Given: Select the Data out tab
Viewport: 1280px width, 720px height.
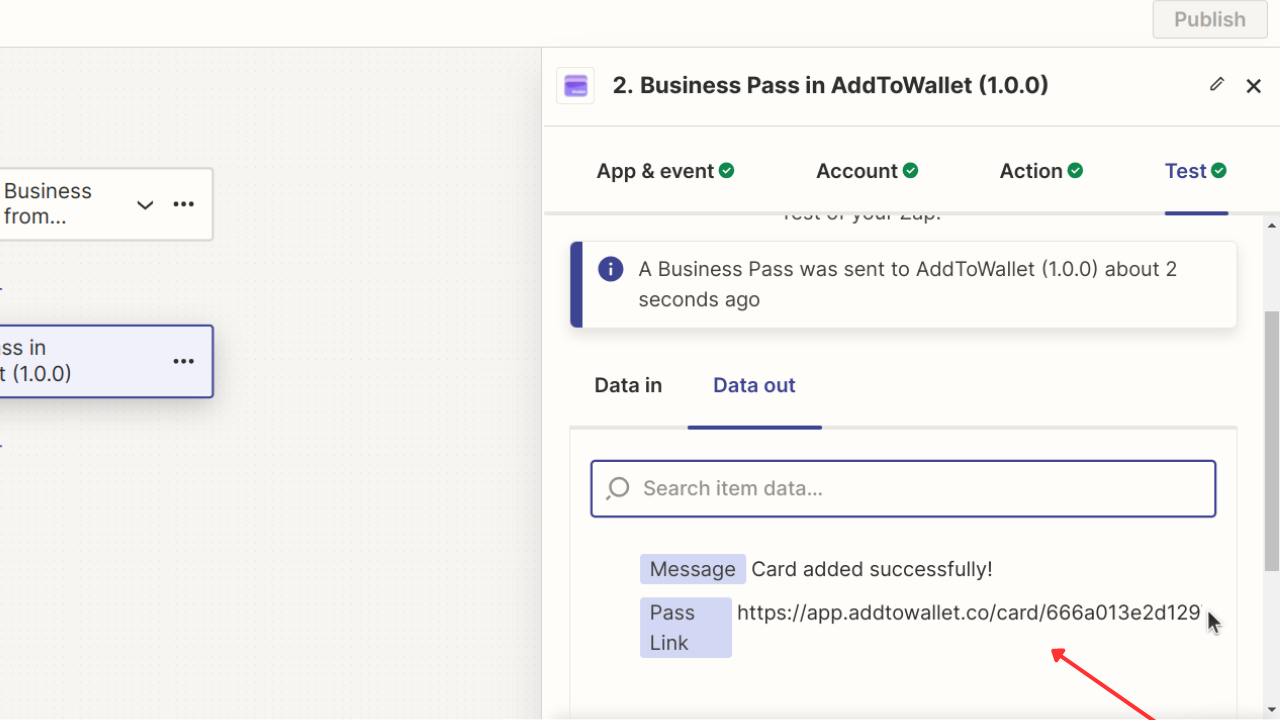Looking at the screenshot, I should (754, 385).
